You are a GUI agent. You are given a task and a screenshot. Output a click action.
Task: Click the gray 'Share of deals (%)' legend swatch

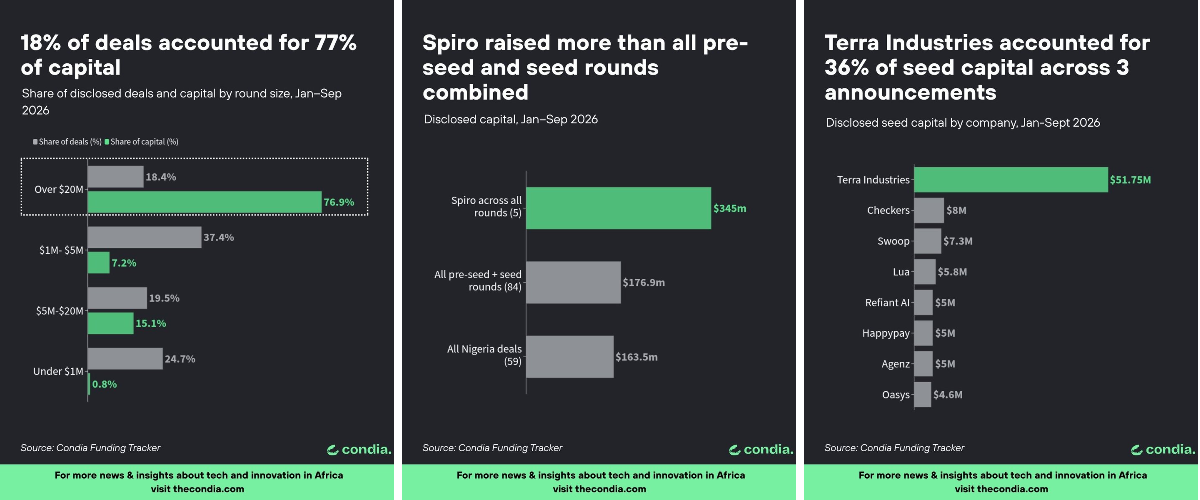35,142
